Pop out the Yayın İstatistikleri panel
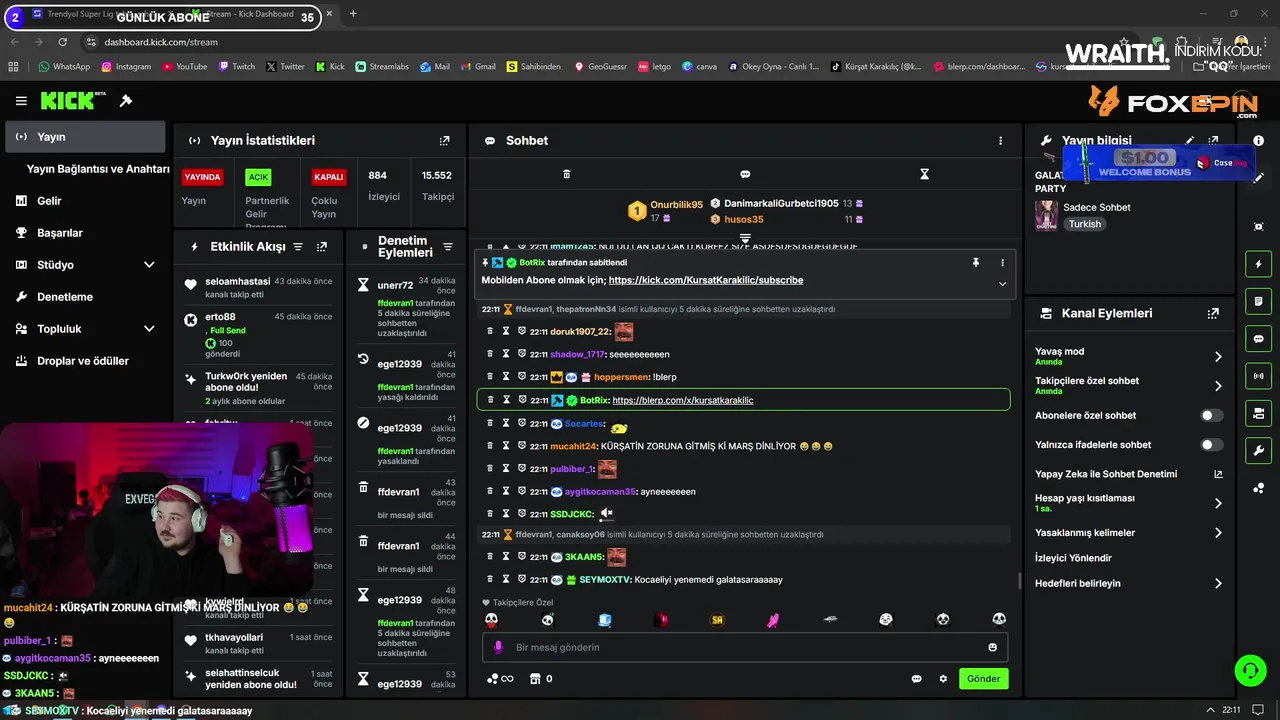Image resolution: width=1280 pixels, height=720 pixels. pyautogui.click(x=445, y=141)
